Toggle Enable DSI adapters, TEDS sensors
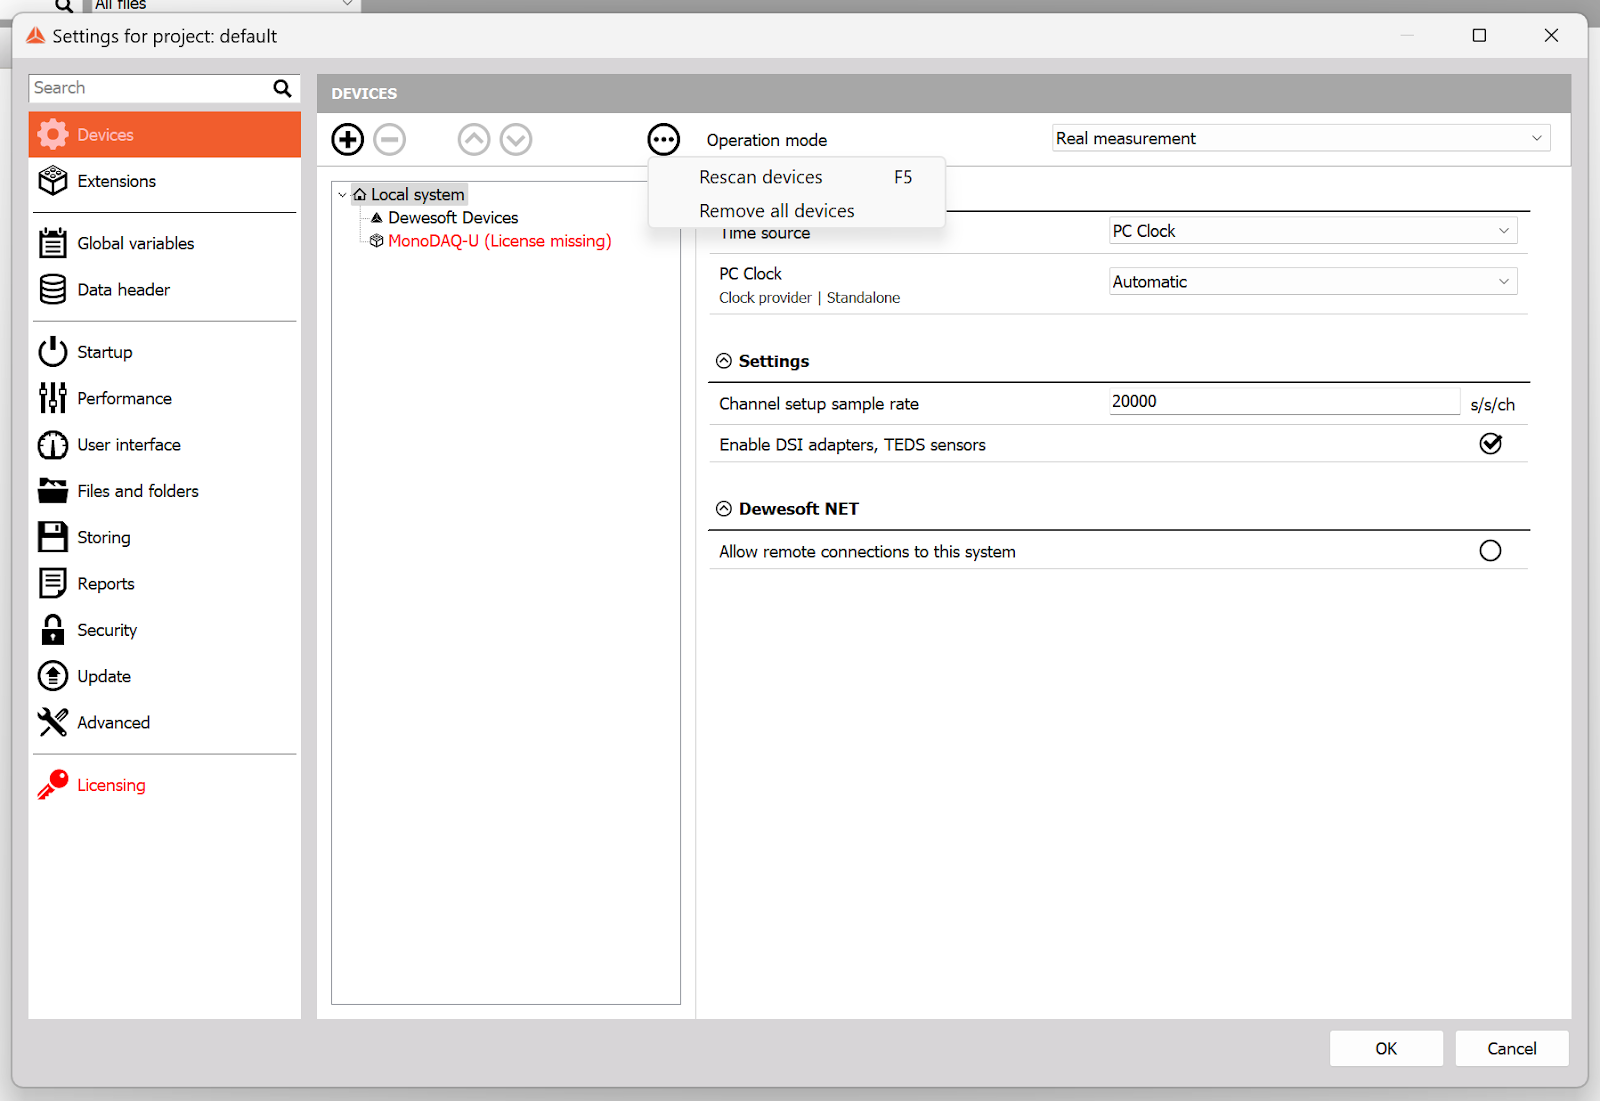Image resolution: width=1600 pixels, height=1101 pixels. [x=1490, y=444]
